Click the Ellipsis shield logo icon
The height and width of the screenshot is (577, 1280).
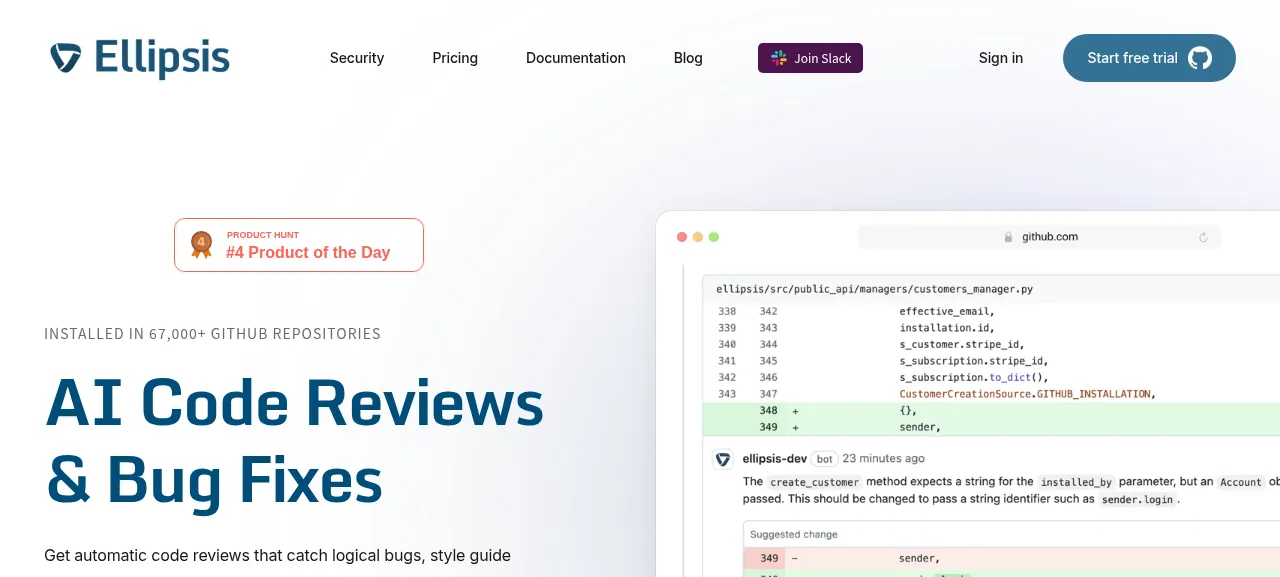(x=66, y=58)
